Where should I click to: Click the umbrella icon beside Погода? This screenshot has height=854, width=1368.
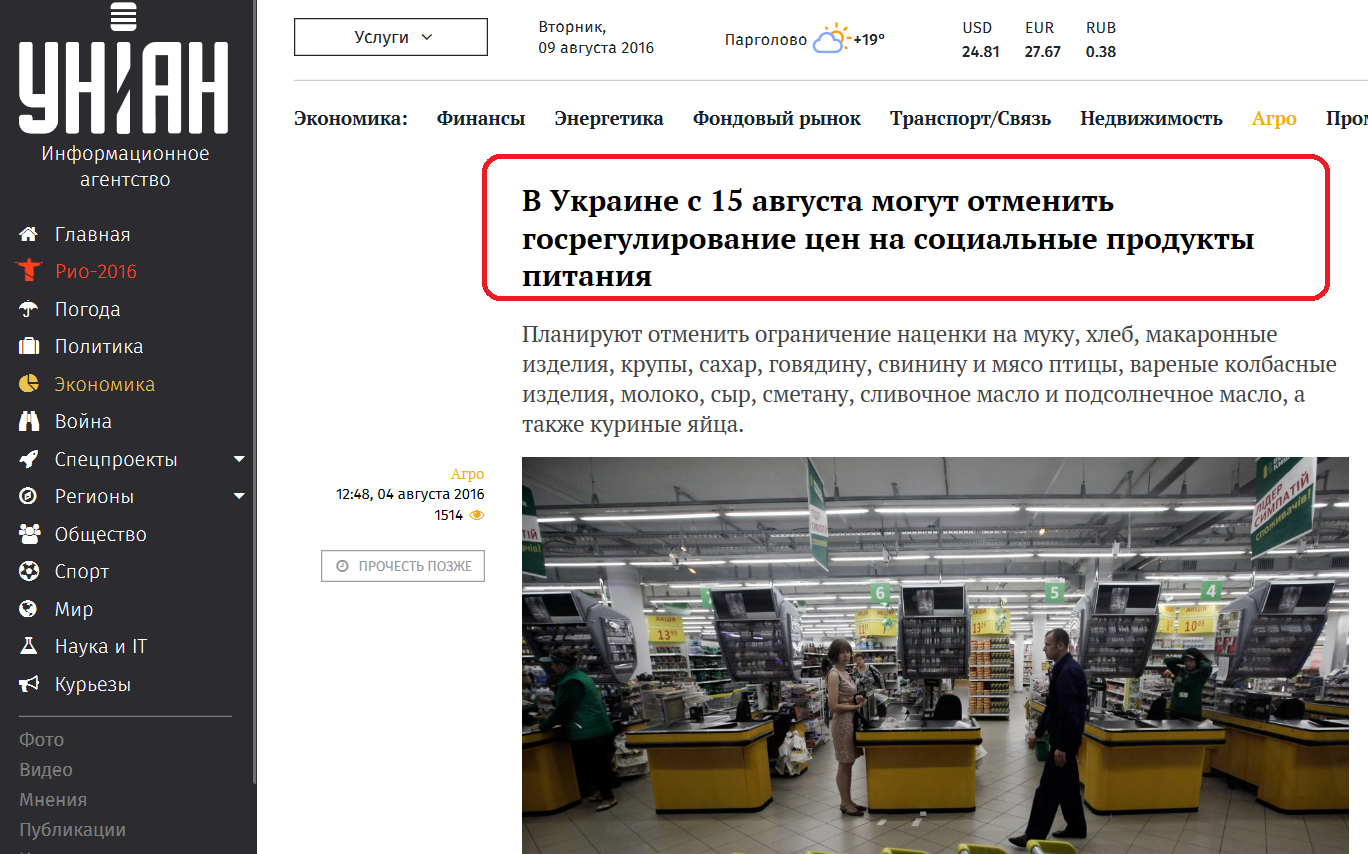(x=29, y=309)
